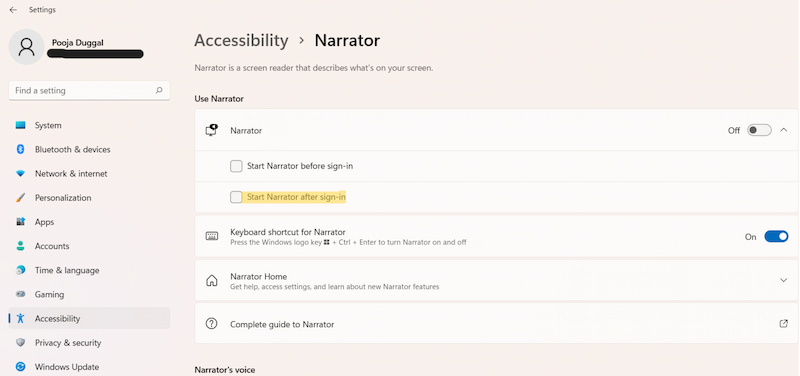Click the Use Narrator section heading

219,98
